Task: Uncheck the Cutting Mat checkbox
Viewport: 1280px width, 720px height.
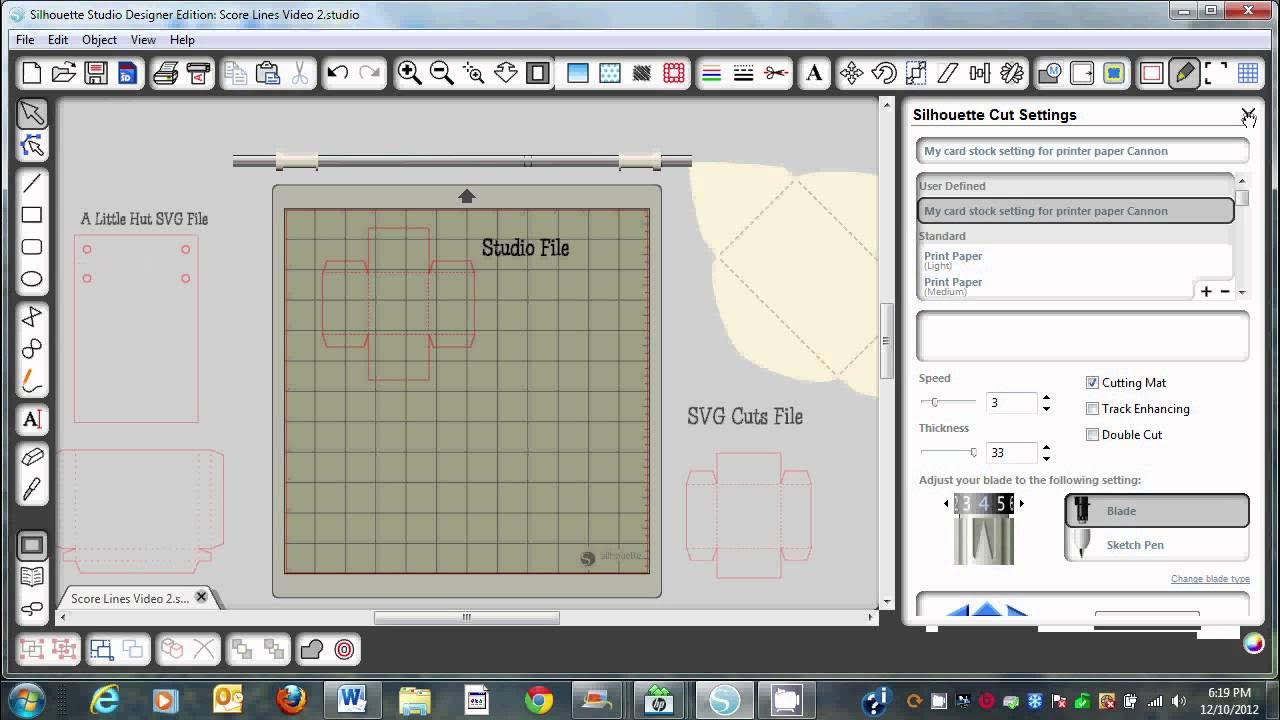Action: [x=1092, y=383]
